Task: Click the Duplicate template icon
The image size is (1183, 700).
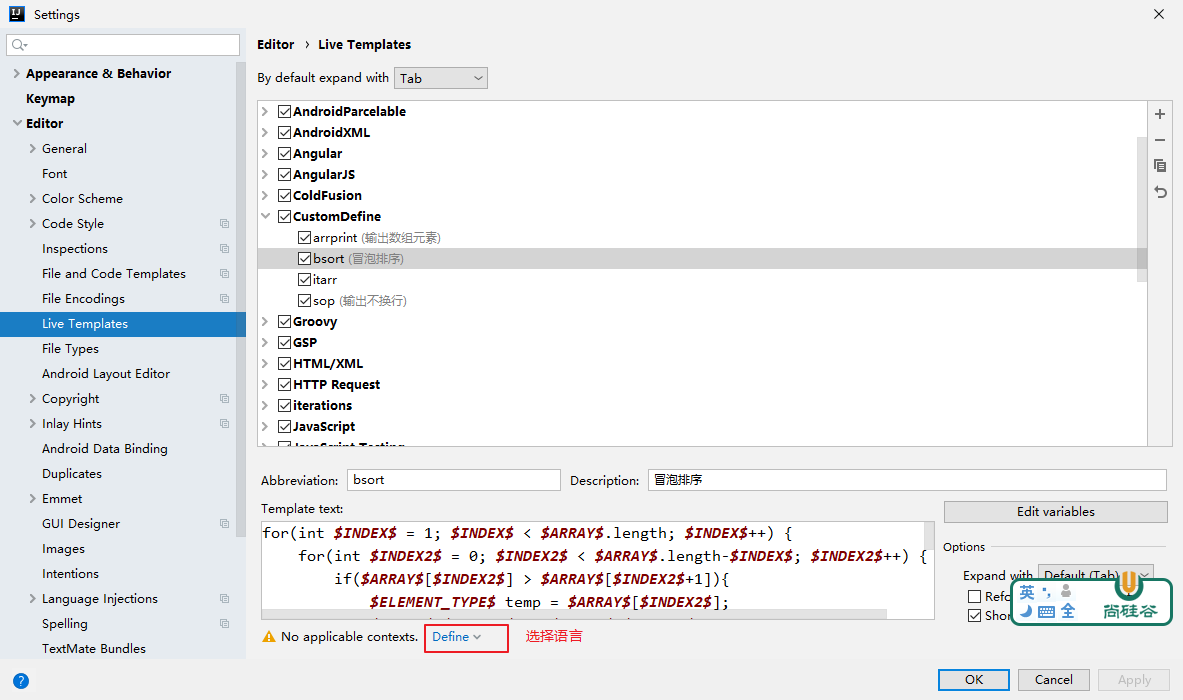Action: [1160, 166]
